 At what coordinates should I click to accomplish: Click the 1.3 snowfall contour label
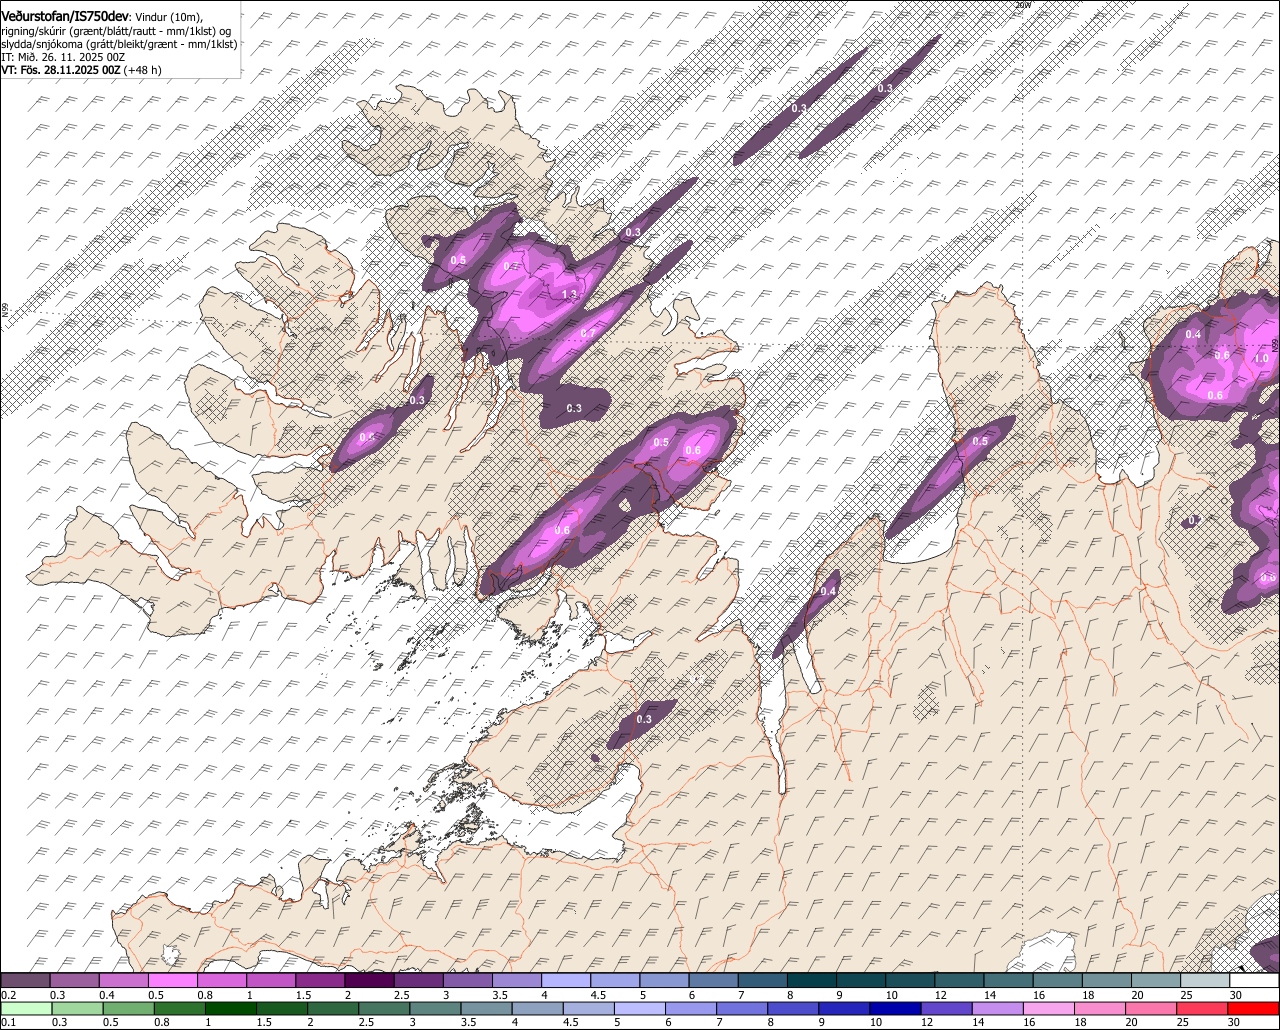(x=570, y=294)
